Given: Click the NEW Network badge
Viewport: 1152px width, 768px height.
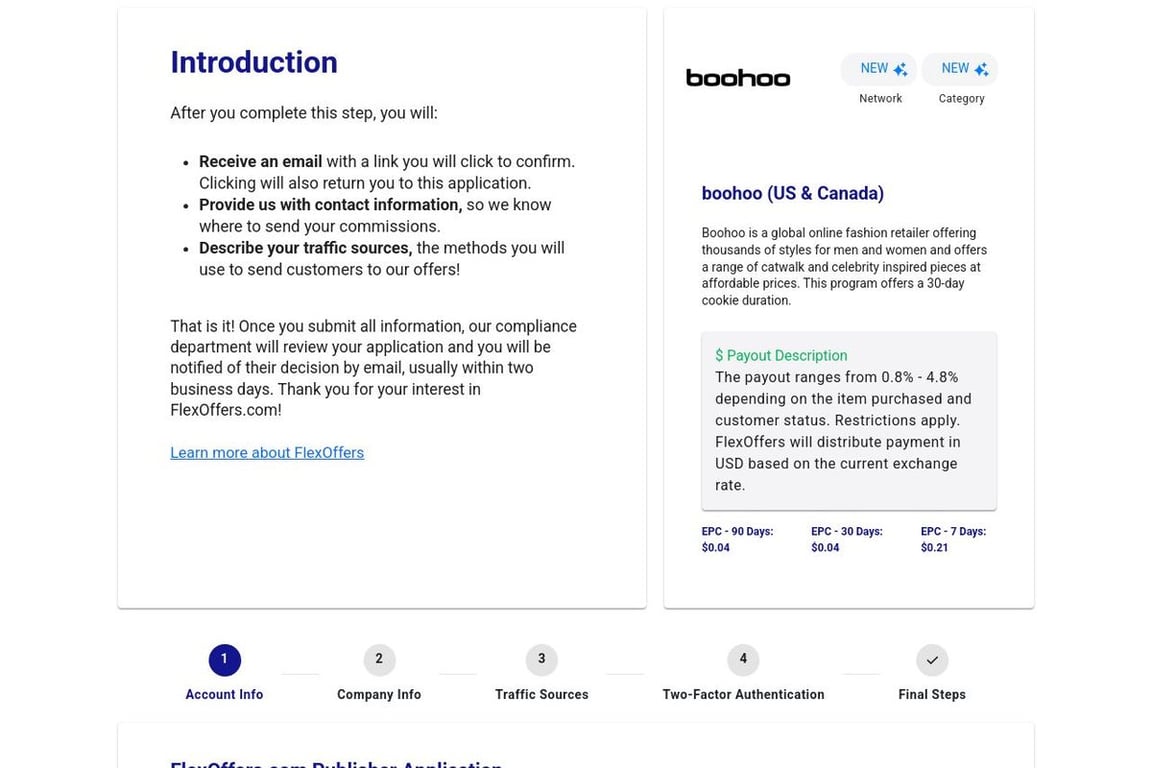Looking at the screenshot, I should tap(879, 69).
